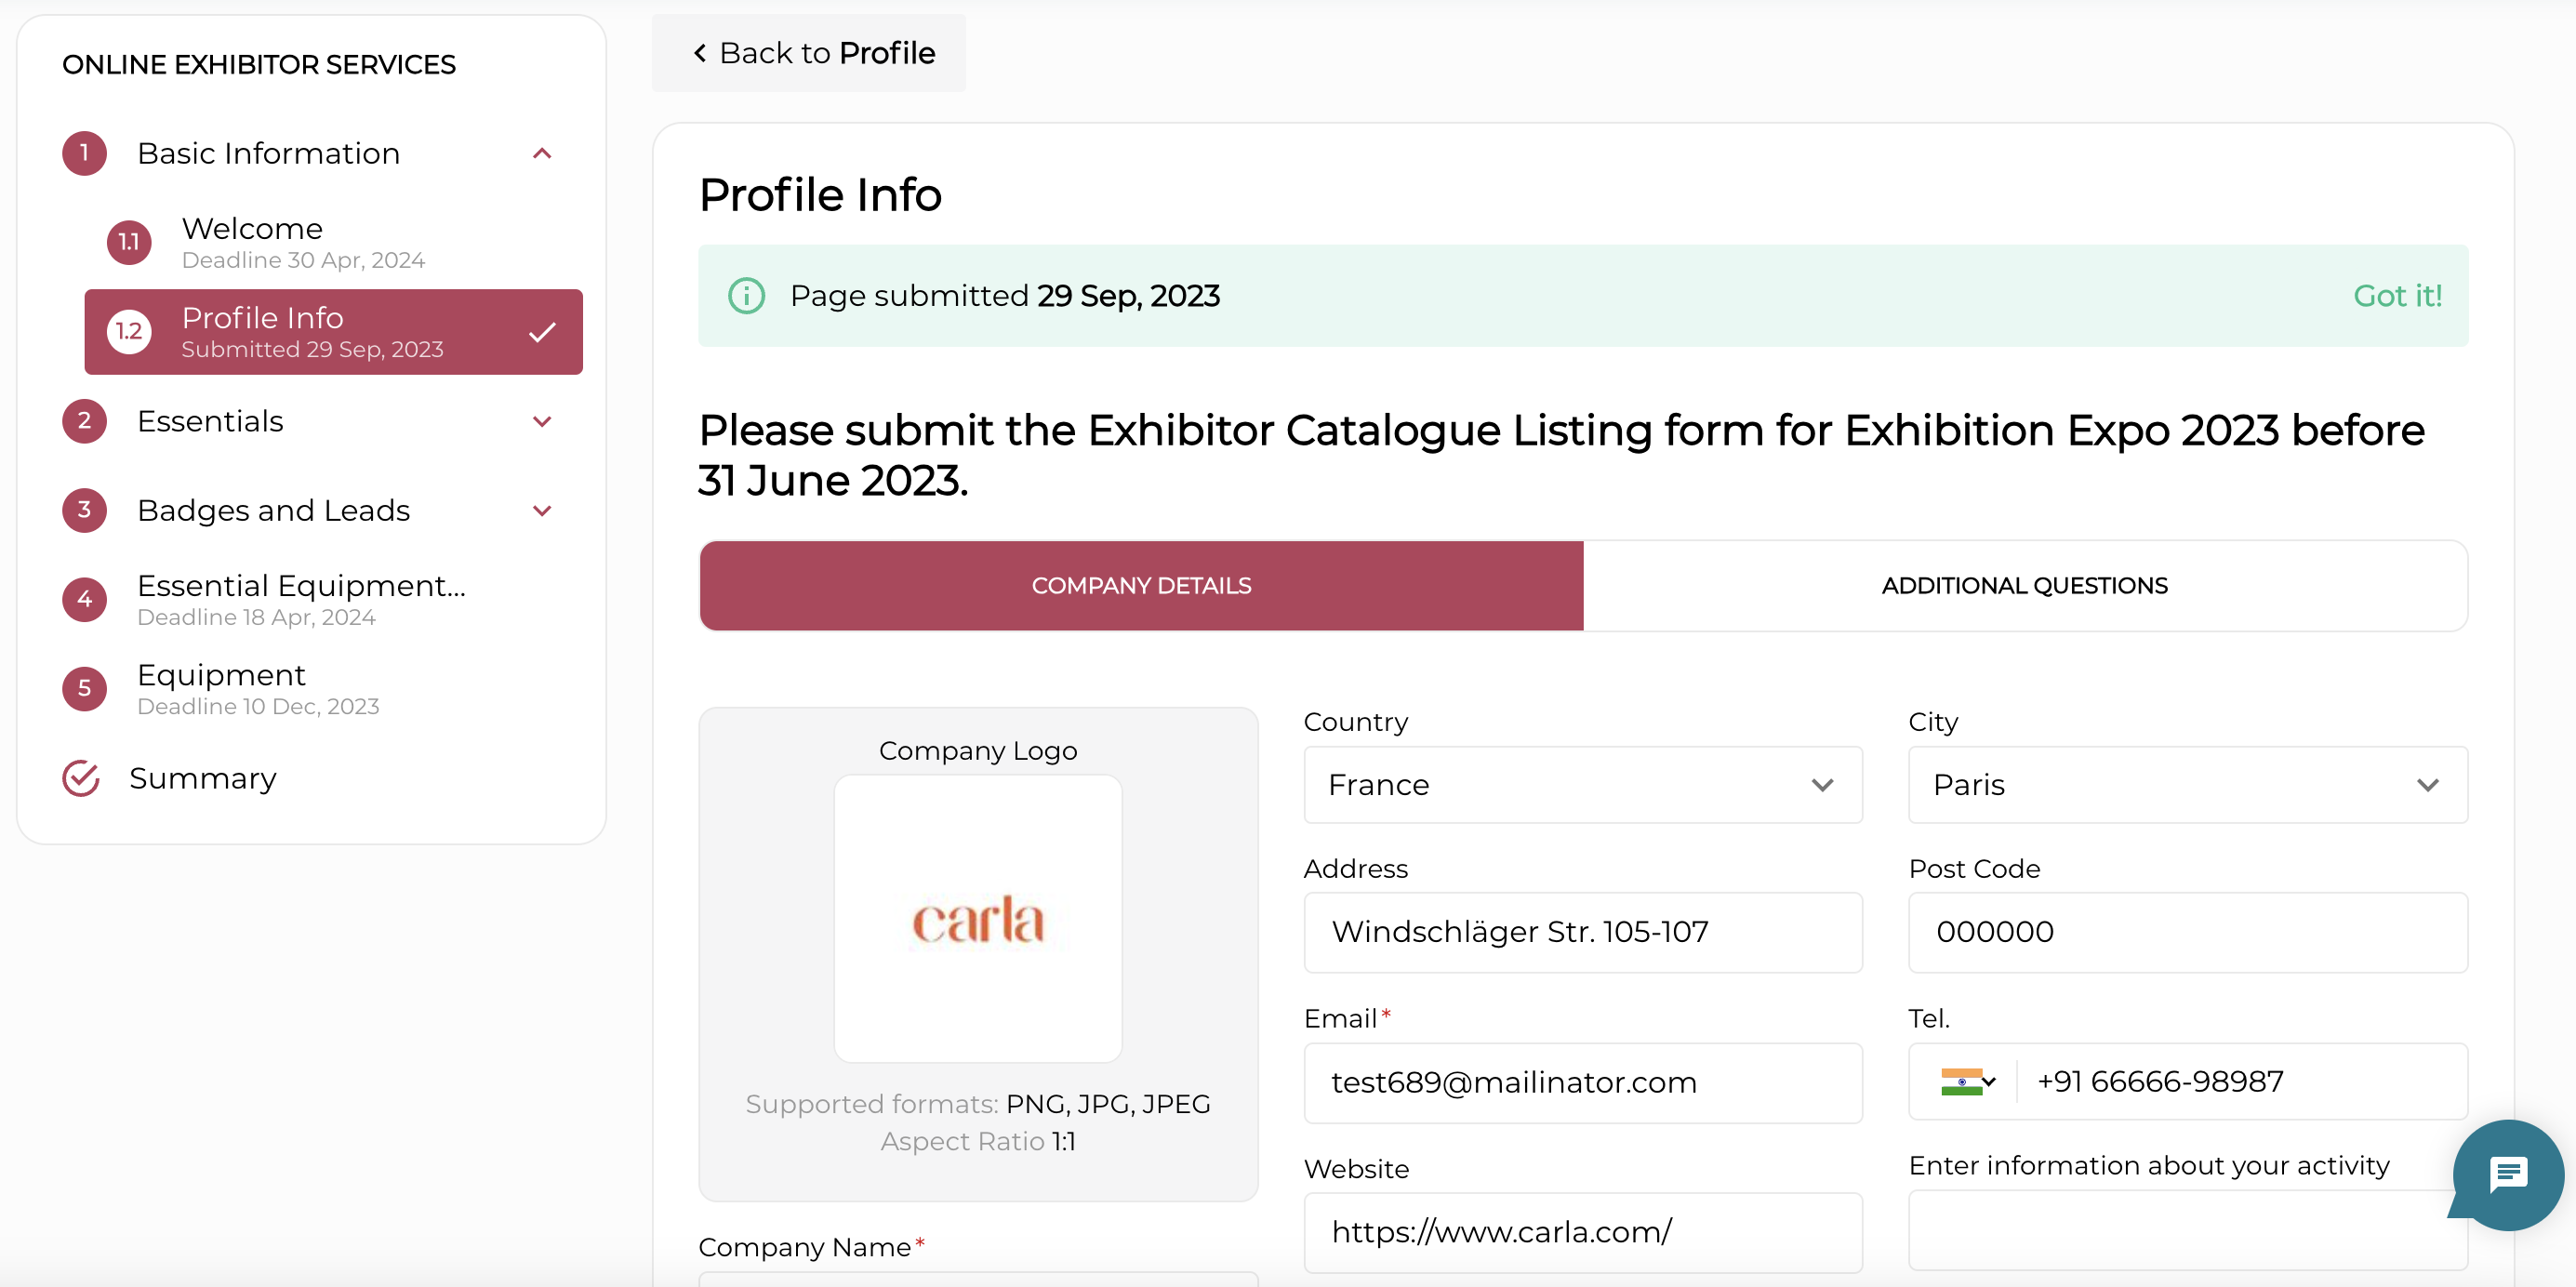Image resolution: width=2576 pixels, height=1287 pixels.
Task: Switch to the Additional Questions tab
Action: [2024, 586]
